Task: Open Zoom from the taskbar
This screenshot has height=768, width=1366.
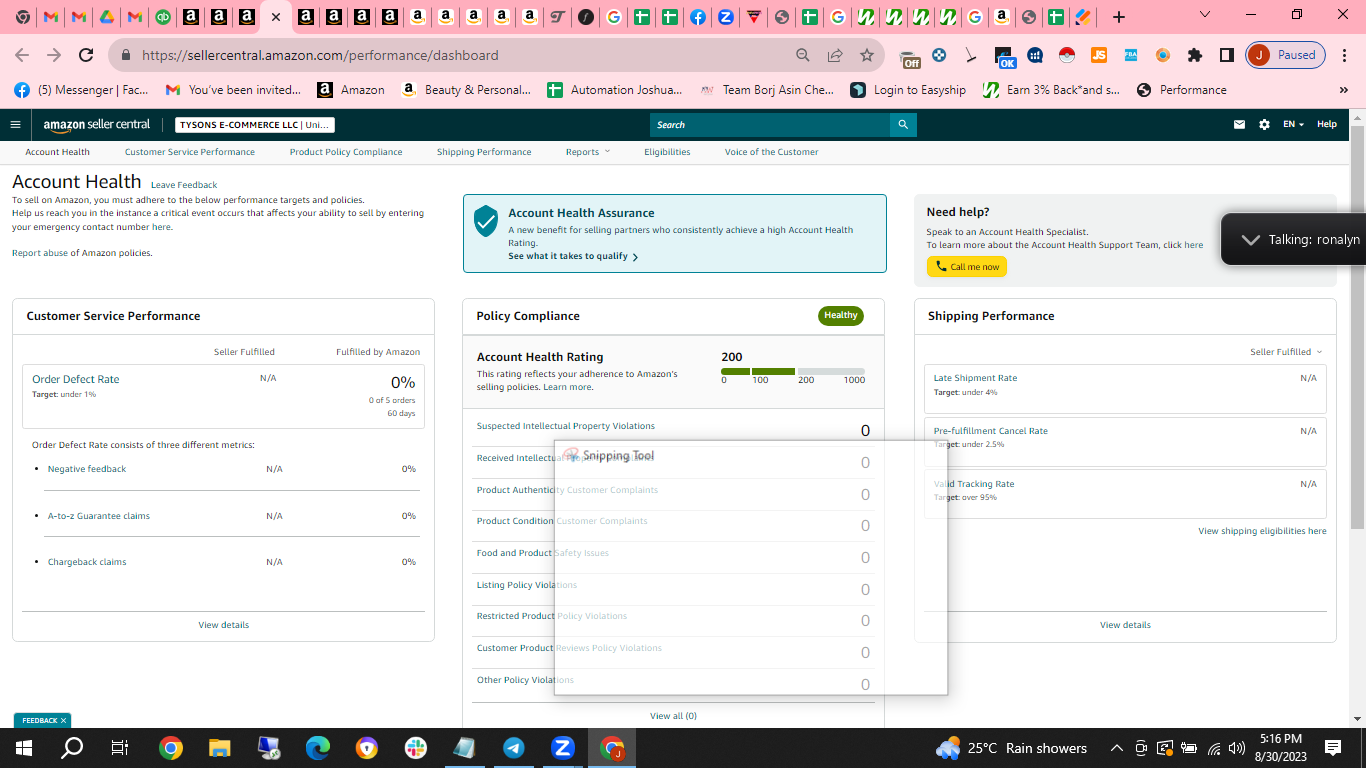Action: click(563, 748)
